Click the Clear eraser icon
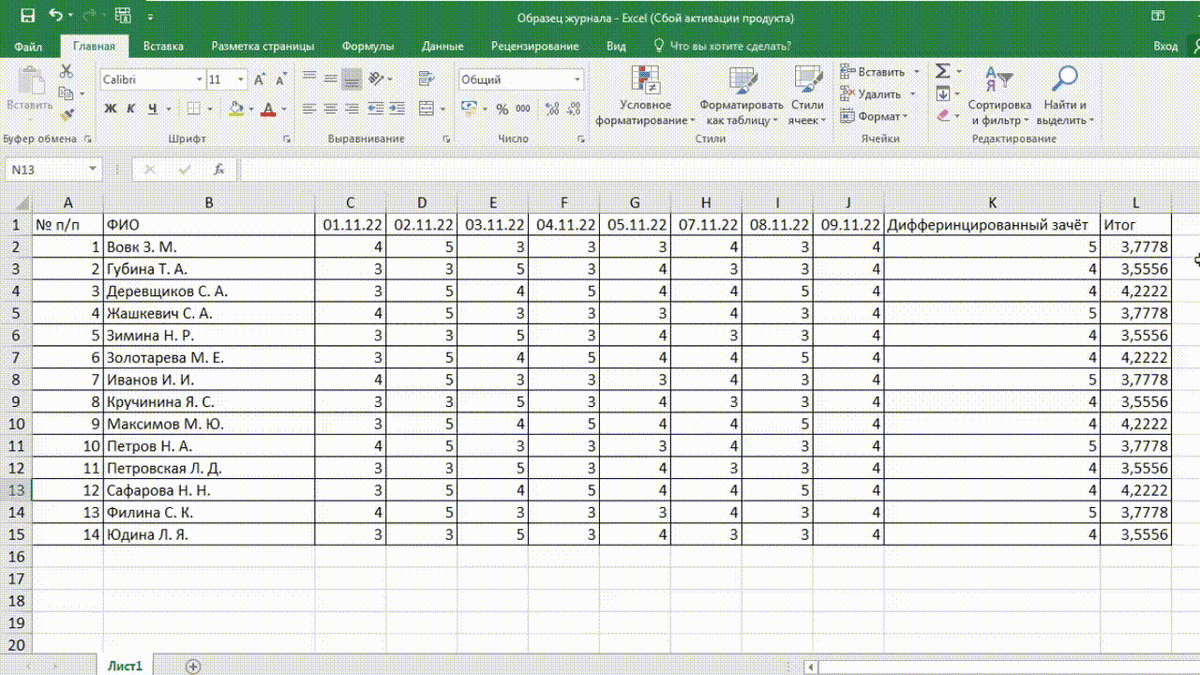 (x=942, y=116)
